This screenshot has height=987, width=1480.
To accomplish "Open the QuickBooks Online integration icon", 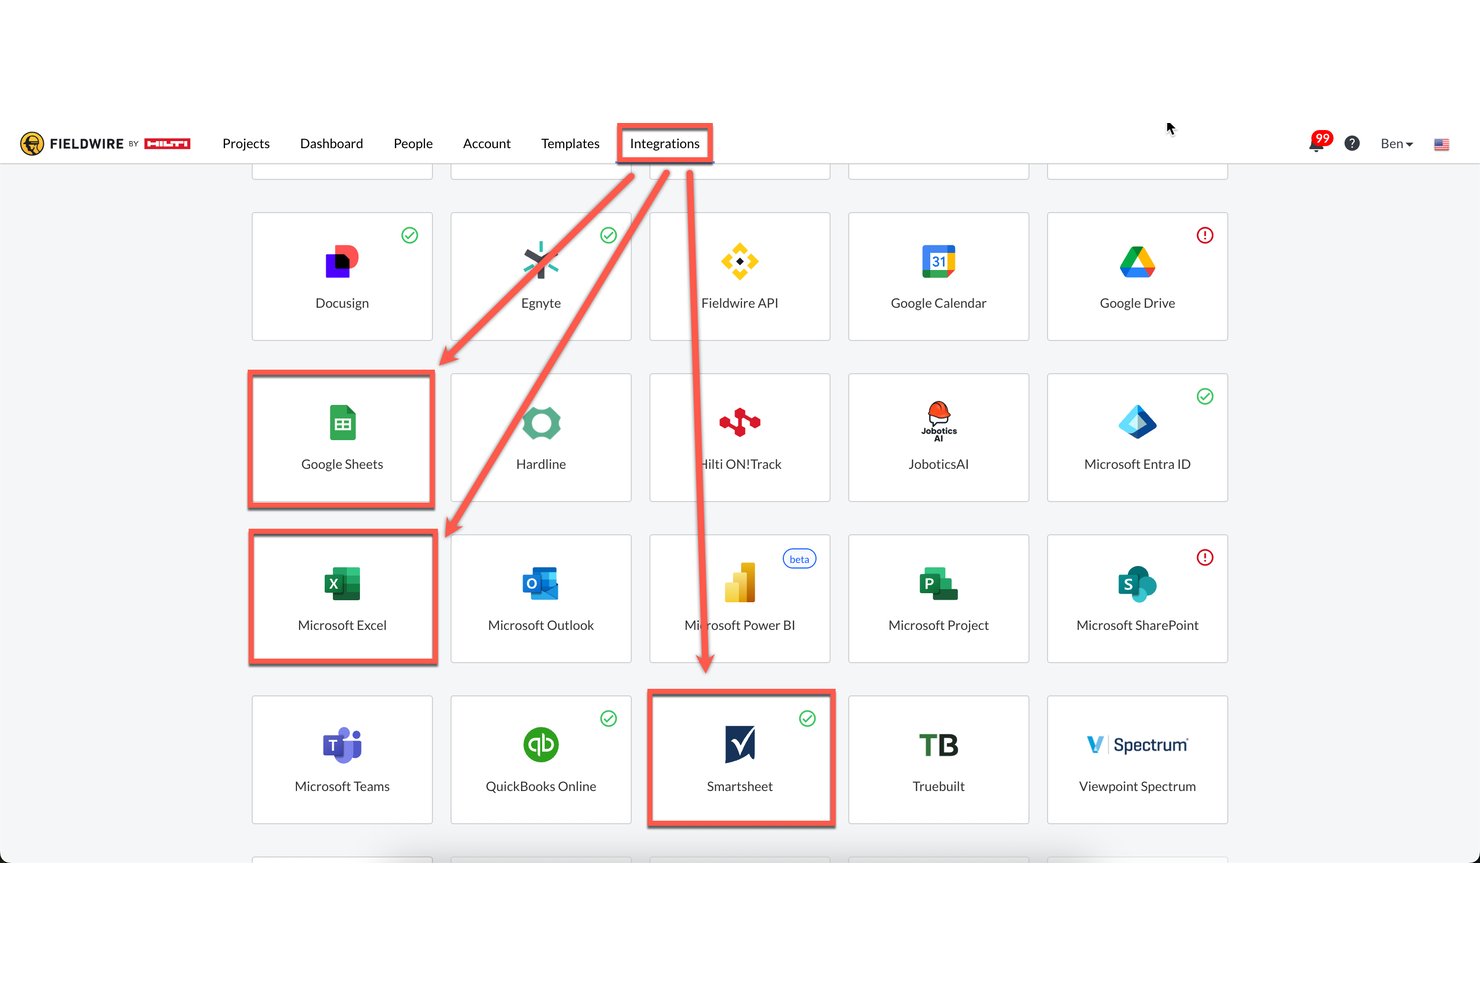I will click(x=541, y=745).
